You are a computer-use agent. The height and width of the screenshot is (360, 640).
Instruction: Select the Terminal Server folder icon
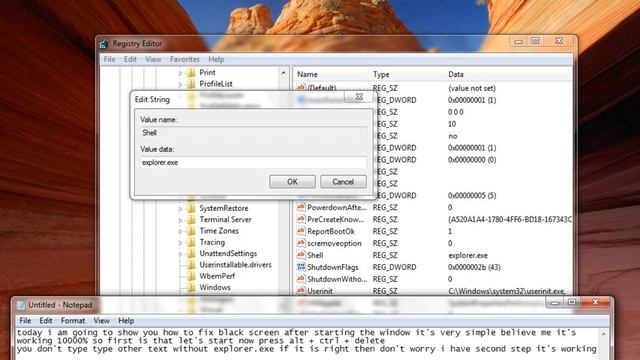(x=191, y=220)
